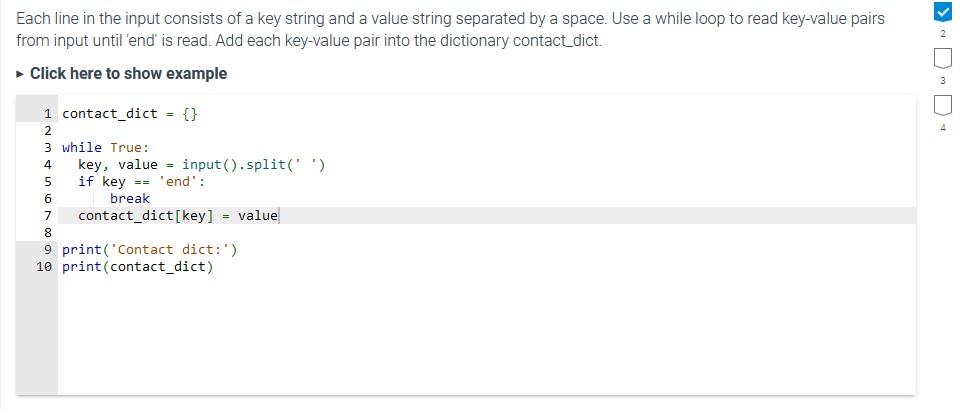Open level 4 progress marker

(942, 105)
